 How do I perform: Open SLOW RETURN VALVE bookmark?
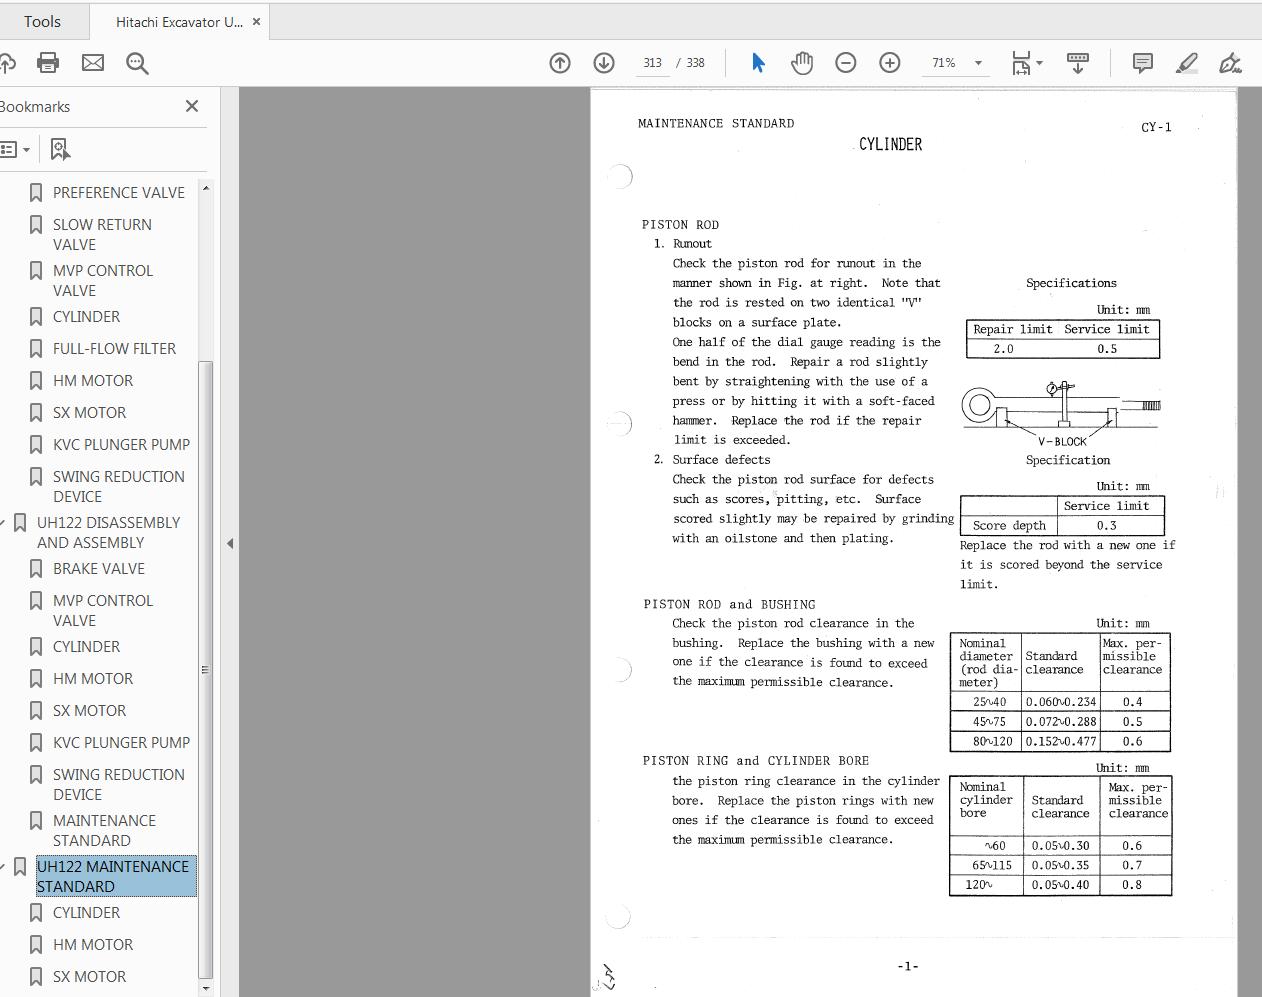click(x=102, y=234)
